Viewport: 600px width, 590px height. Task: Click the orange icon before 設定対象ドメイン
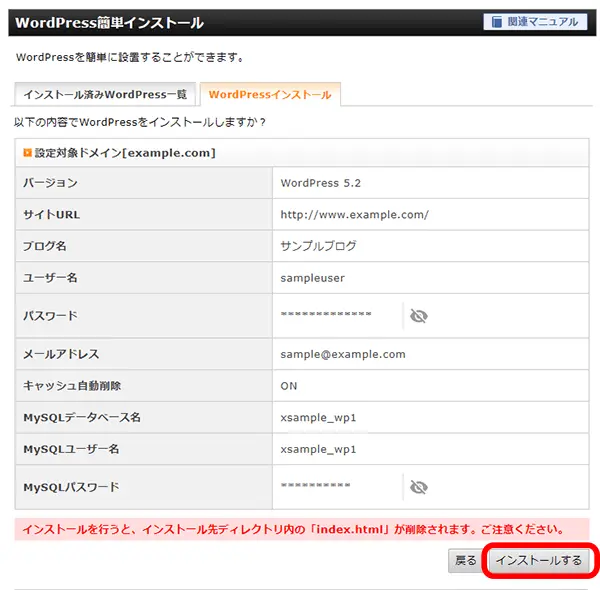pyautogui.click(x=27, y=153)
